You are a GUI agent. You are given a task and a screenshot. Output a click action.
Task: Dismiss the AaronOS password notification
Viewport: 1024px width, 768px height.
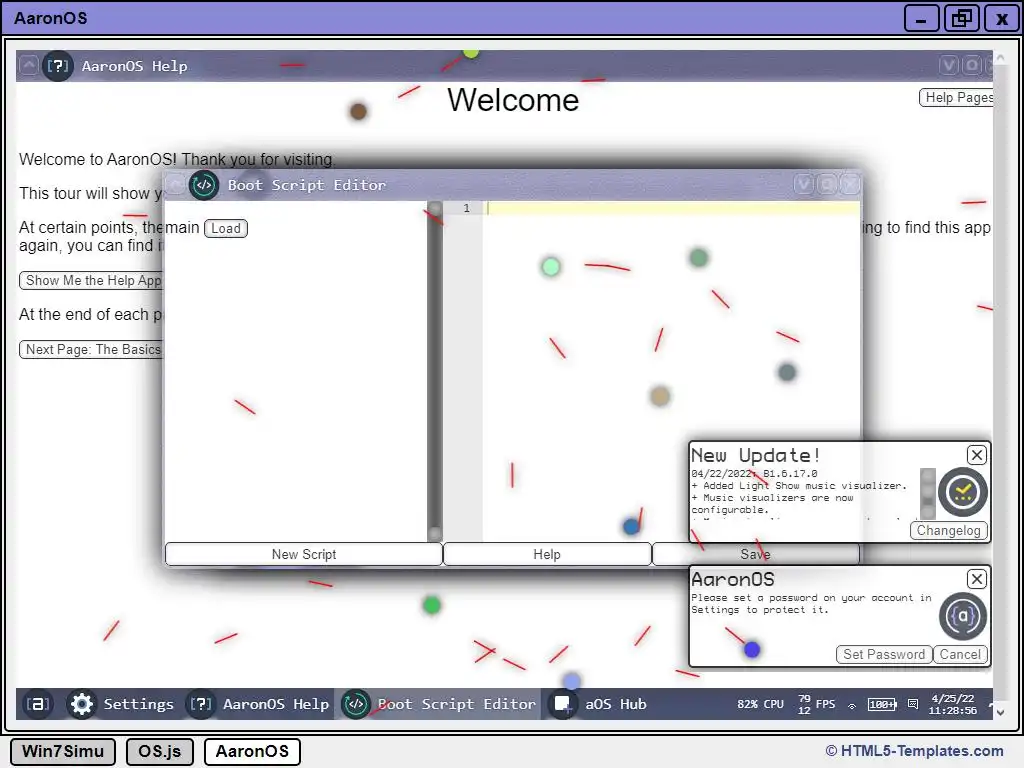pos(976,579)
